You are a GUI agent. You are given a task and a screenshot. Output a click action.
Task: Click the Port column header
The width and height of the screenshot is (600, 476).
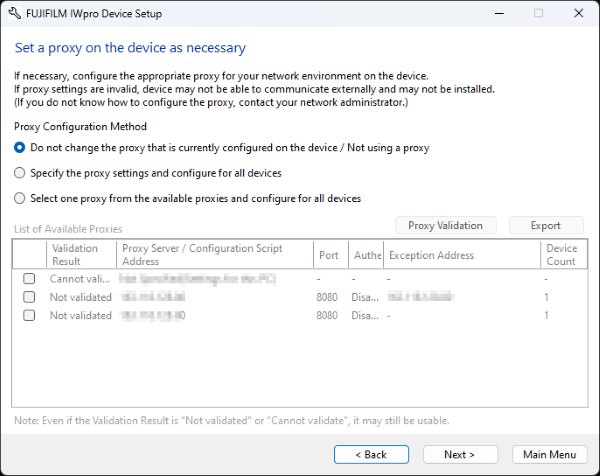click(x=331, y=254)
